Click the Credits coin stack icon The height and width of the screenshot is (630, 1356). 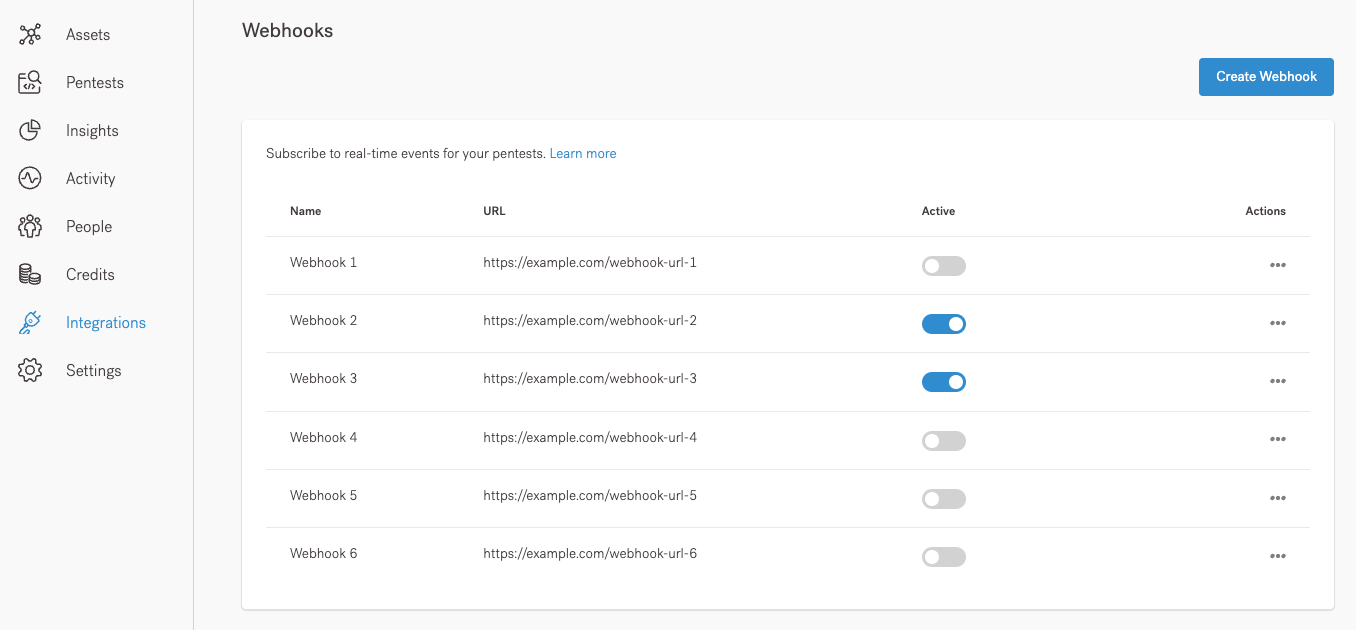pos(30,275)
